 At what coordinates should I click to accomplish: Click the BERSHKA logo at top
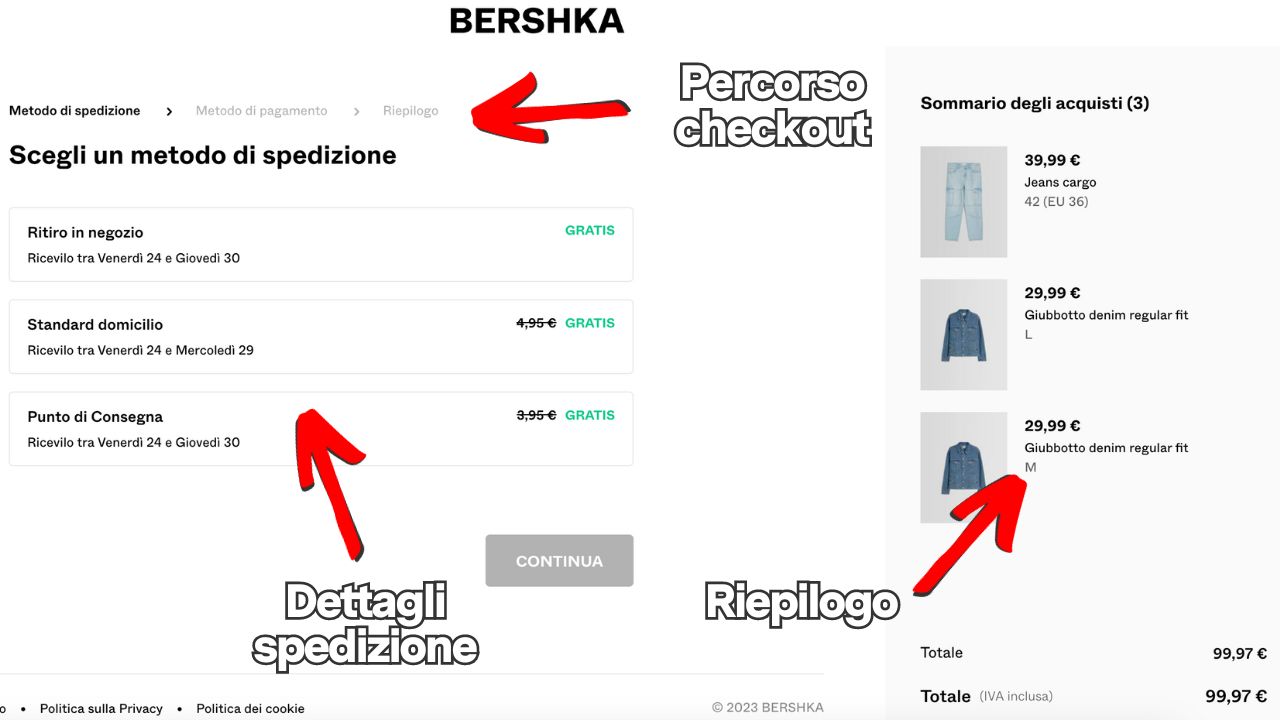point(537,18)
